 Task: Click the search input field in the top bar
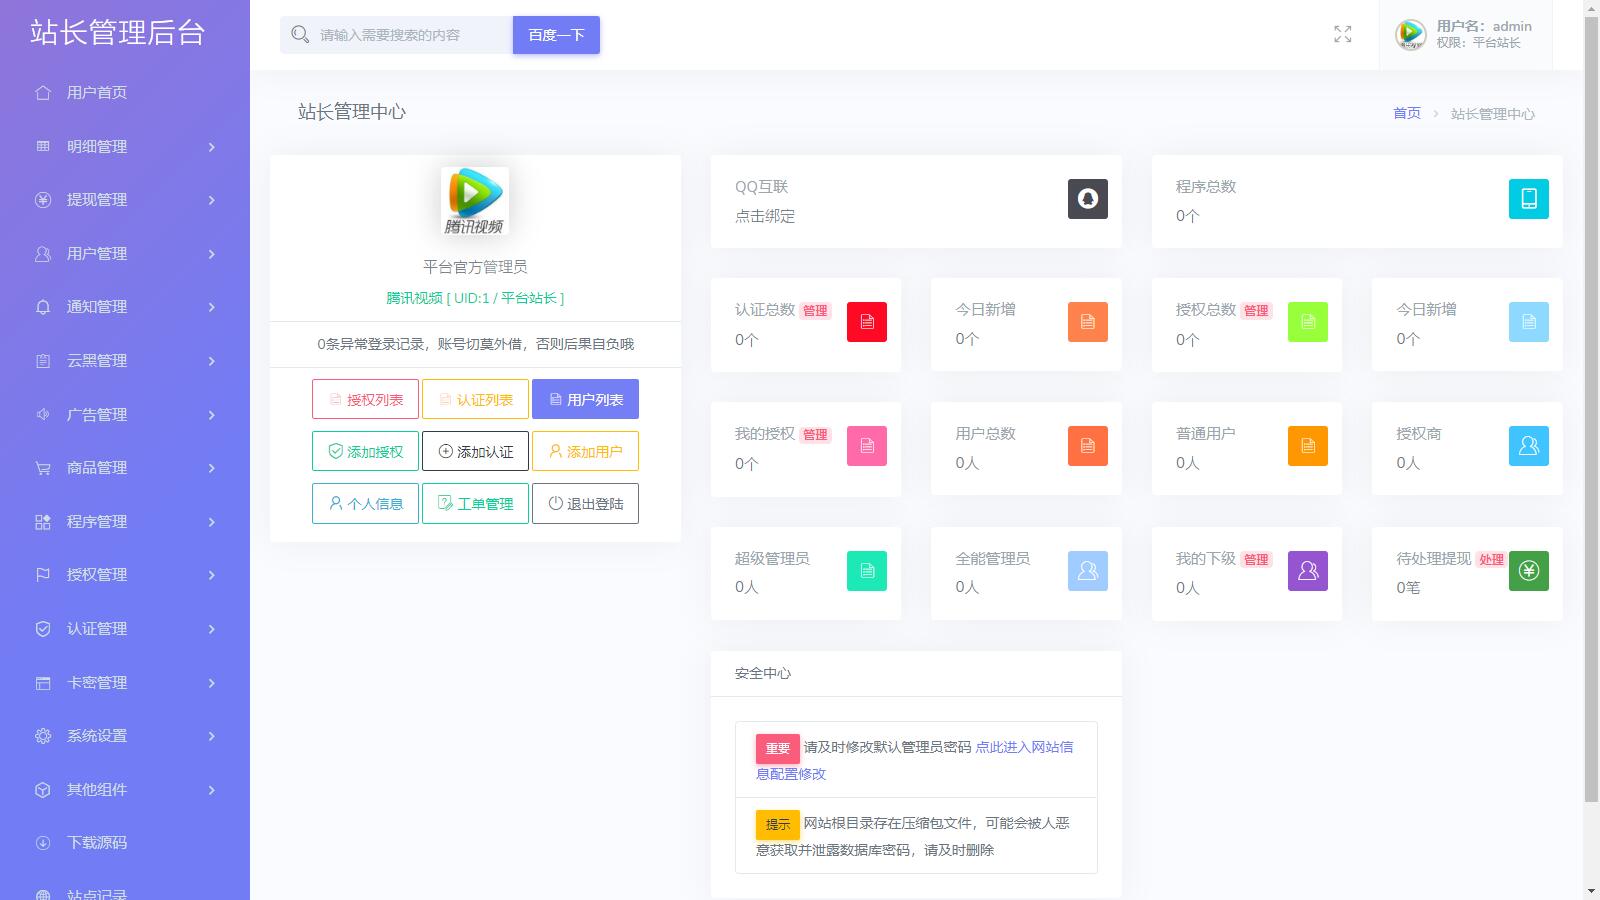pos(400,34)
